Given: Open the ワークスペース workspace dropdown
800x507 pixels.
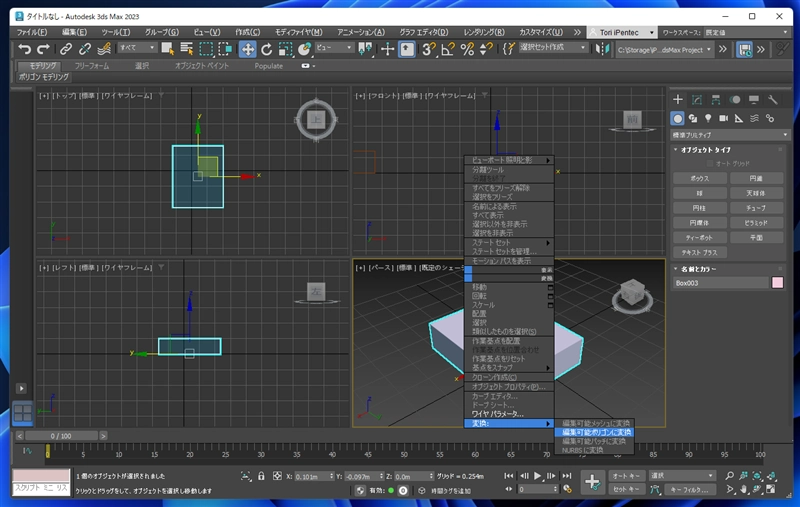Looking at the screenshot, I should pos(746,32).
